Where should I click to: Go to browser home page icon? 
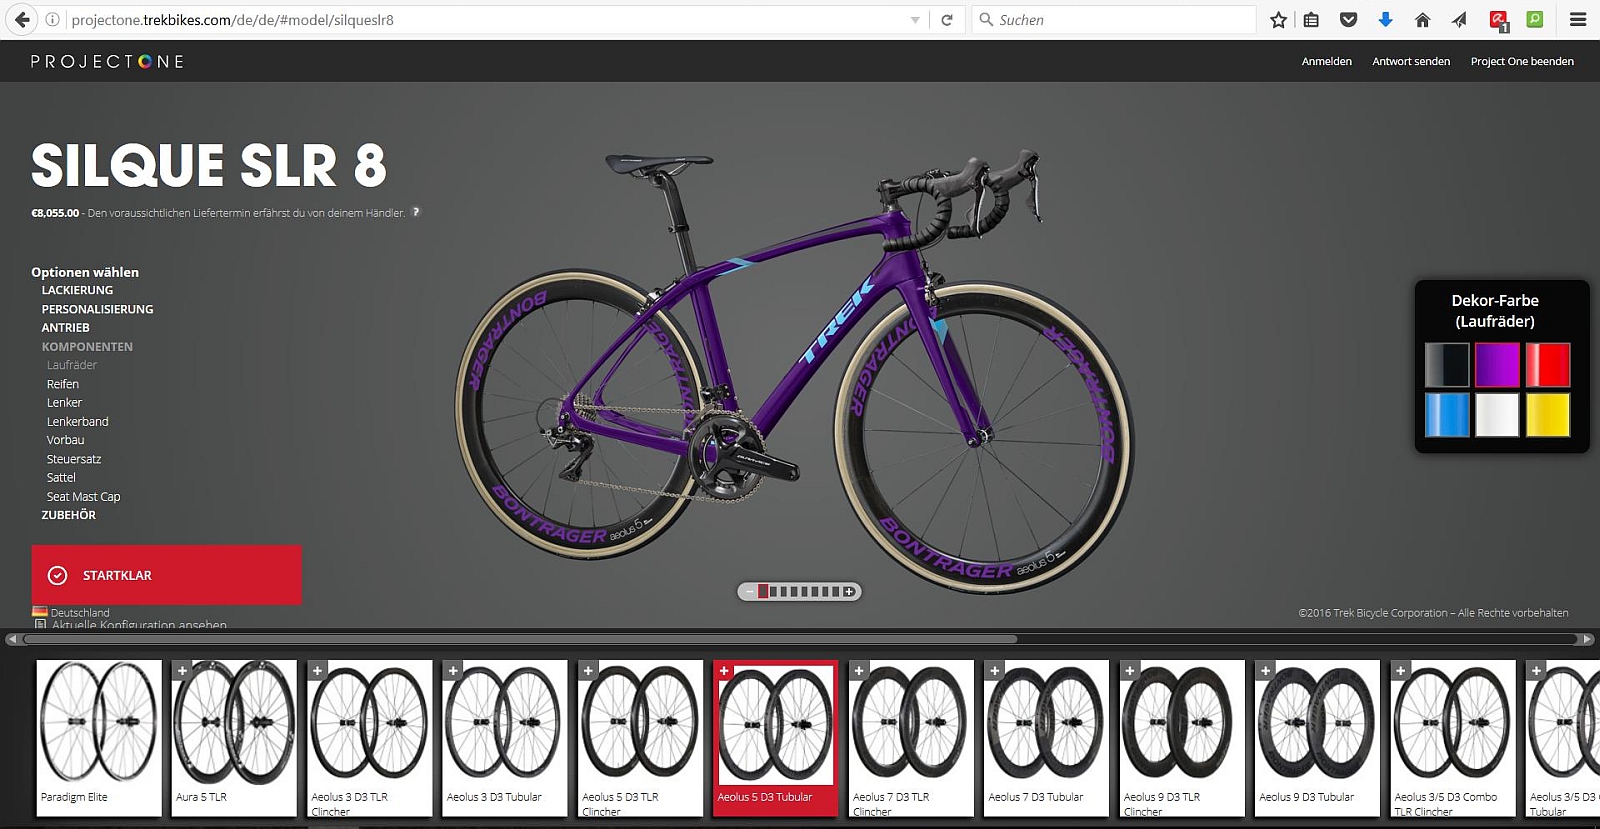(x=1422, y=20)
